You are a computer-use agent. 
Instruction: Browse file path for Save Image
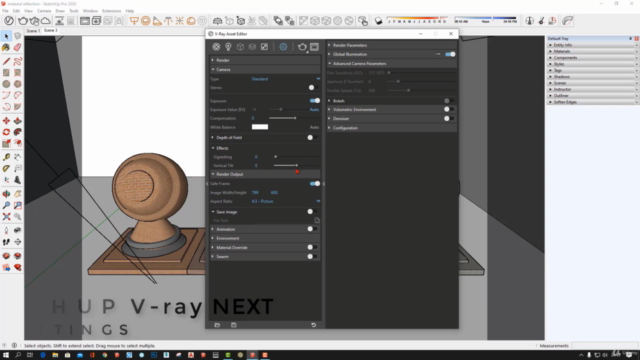click(x=317, y=220)
